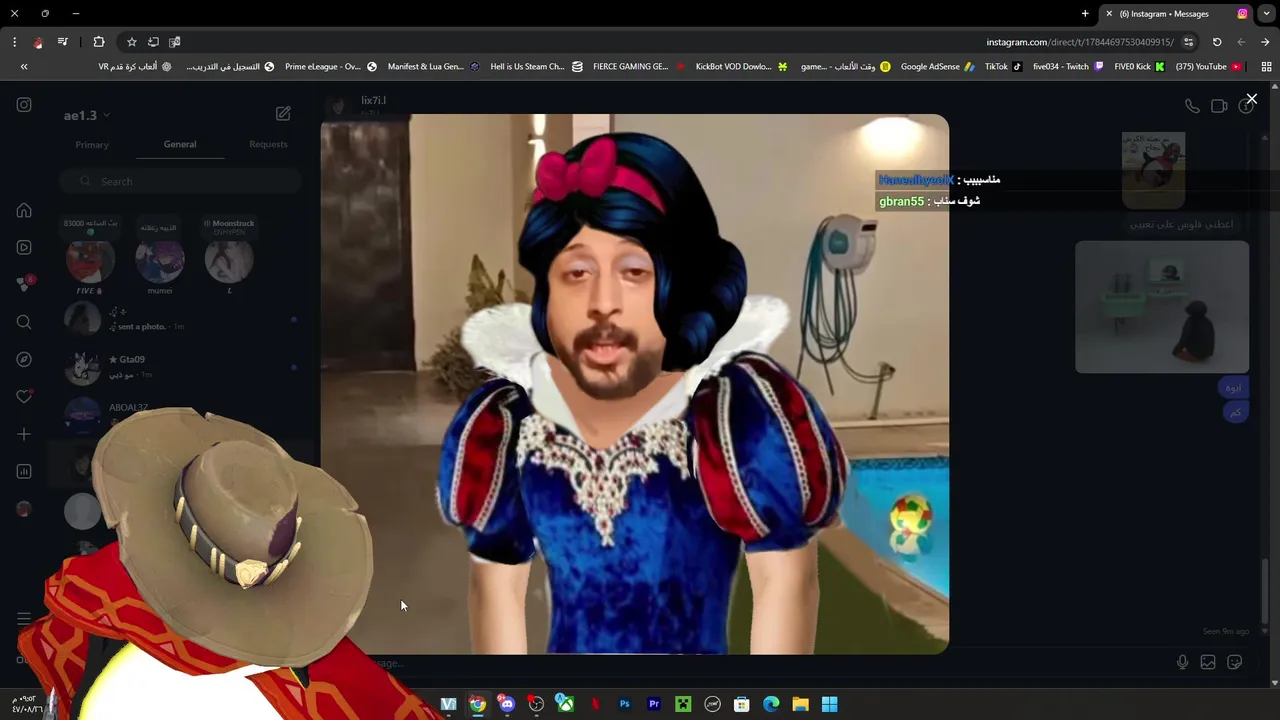This screenshot has height=720, width=1280.
Task: Open the (375) YouTube bookmark
Action: (1209, 67)
